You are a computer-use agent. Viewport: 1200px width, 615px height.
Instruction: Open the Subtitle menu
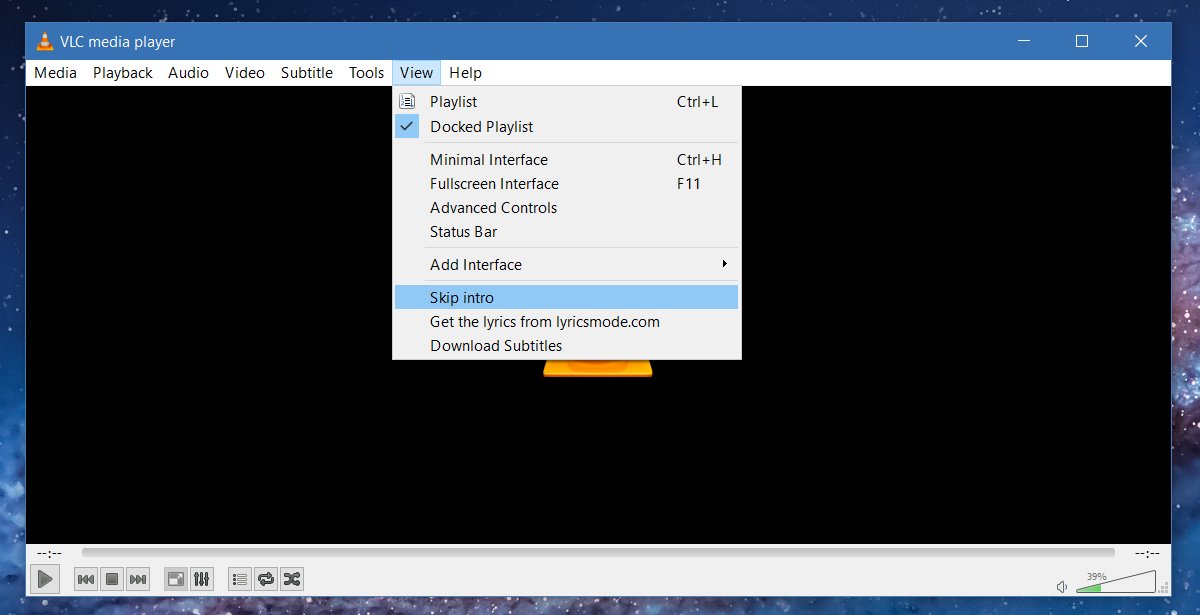307,73
